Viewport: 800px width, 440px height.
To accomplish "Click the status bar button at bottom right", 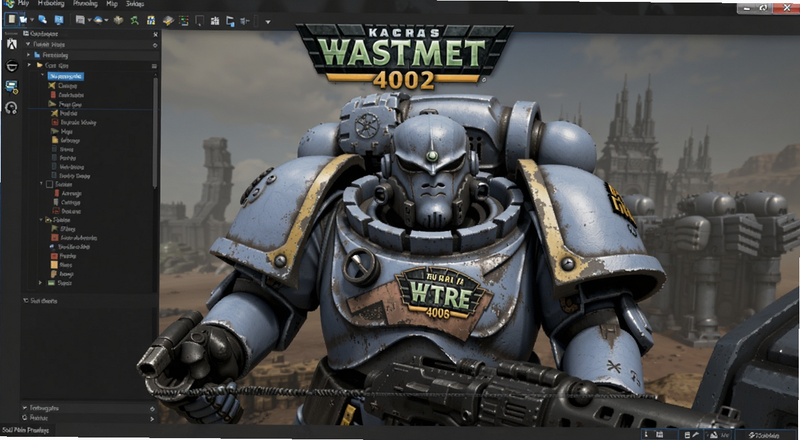I will coord(764,435).
